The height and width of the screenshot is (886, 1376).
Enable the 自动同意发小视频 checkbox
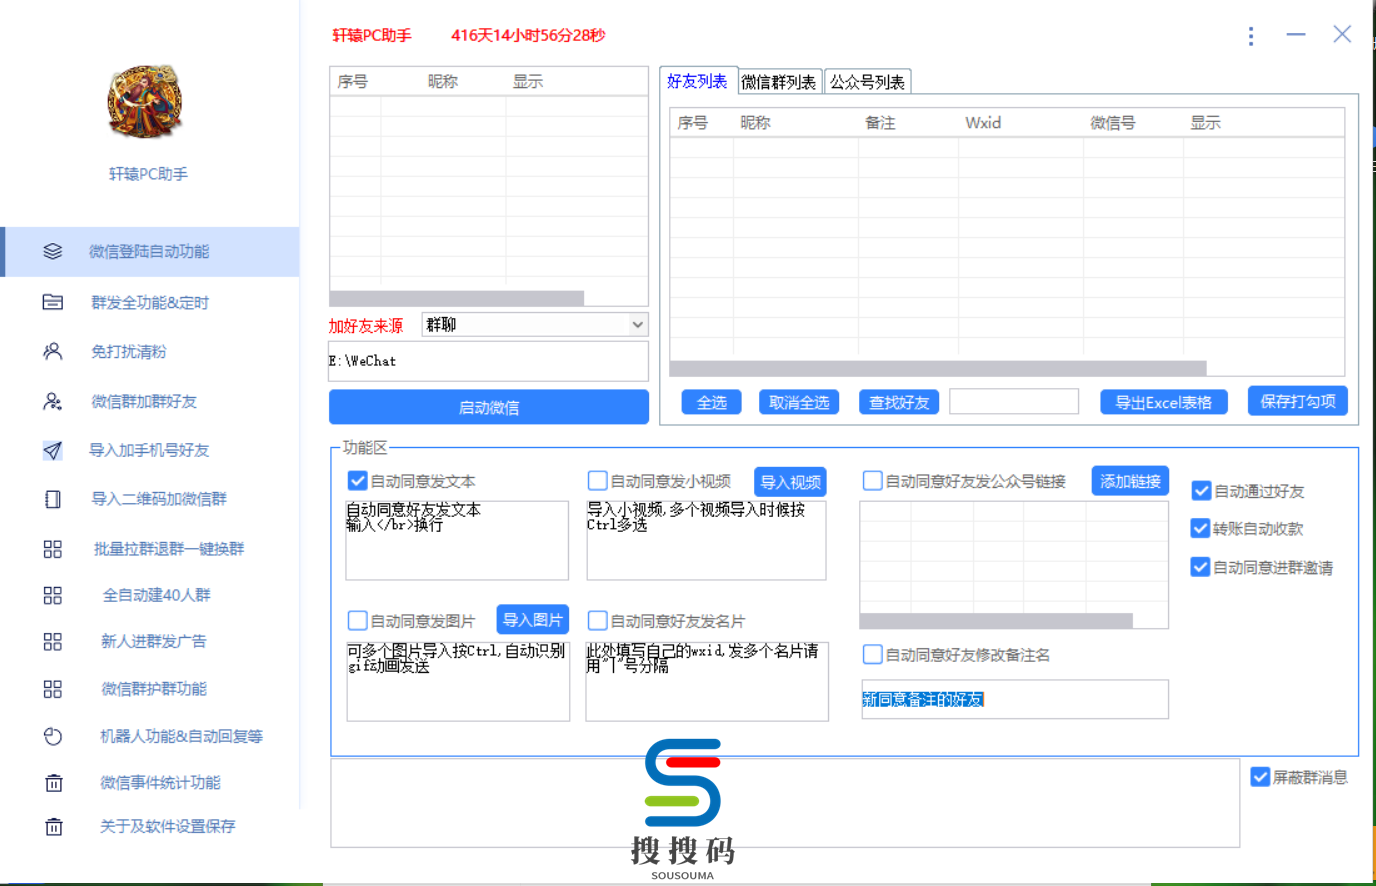pos(598,481)
